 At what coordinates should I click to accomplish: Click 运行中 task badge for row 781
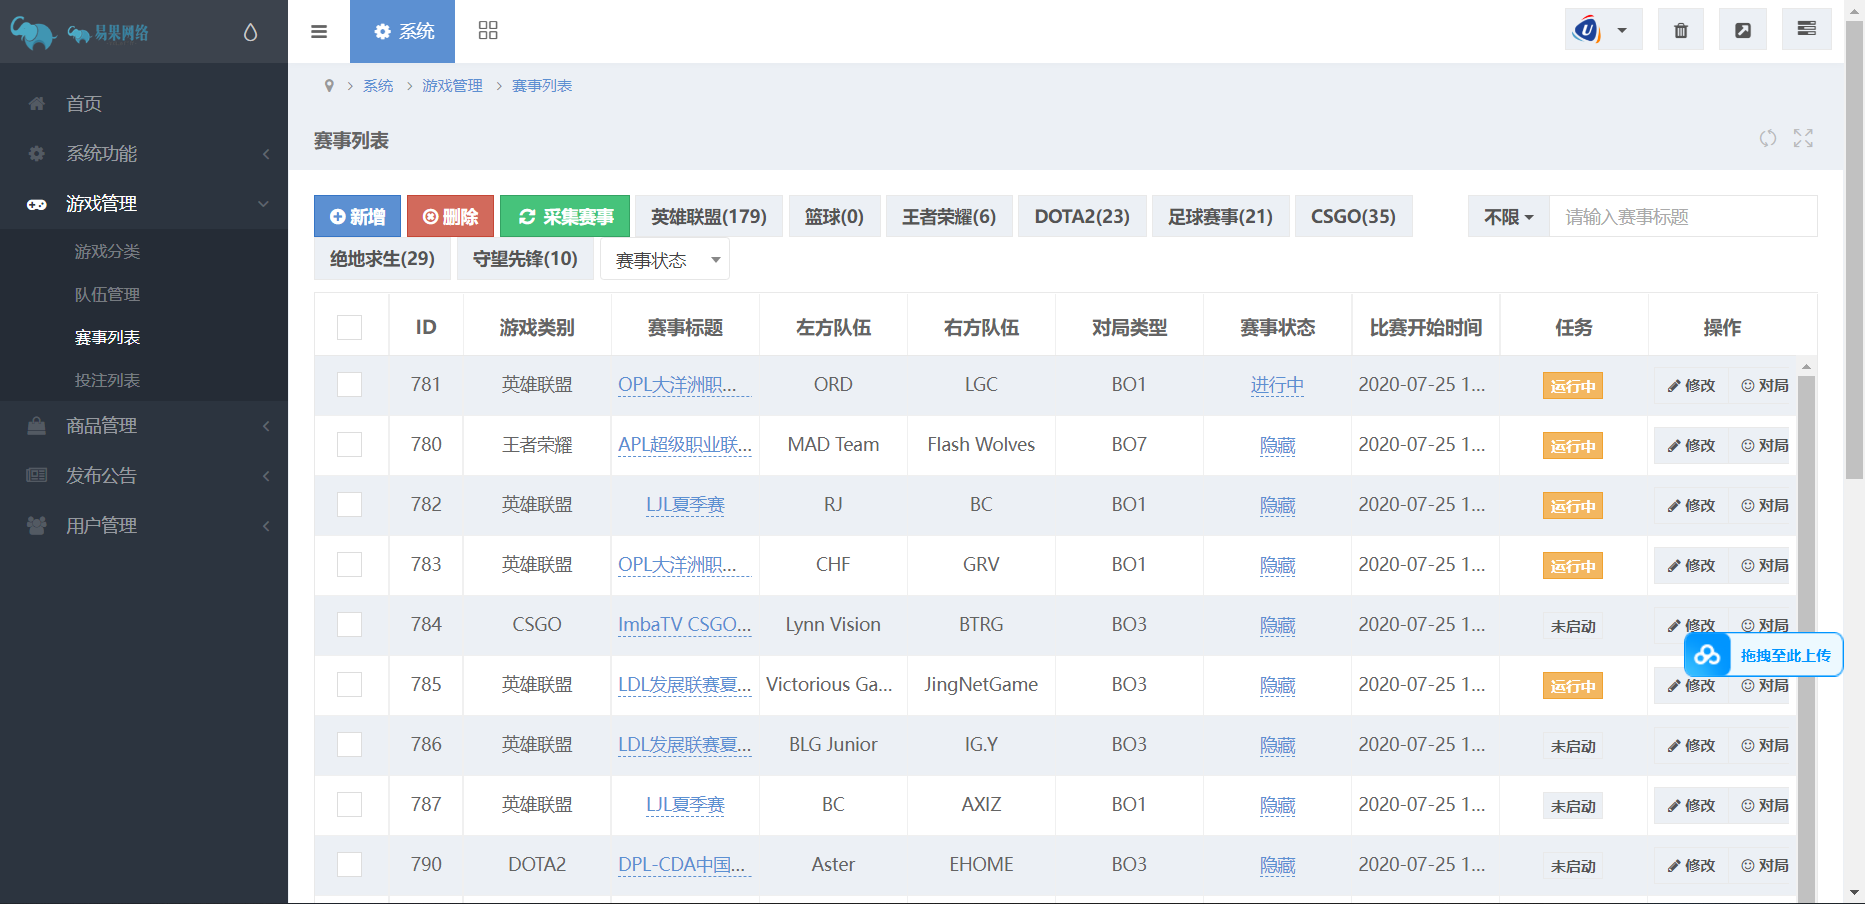[x=1573, y=386]
